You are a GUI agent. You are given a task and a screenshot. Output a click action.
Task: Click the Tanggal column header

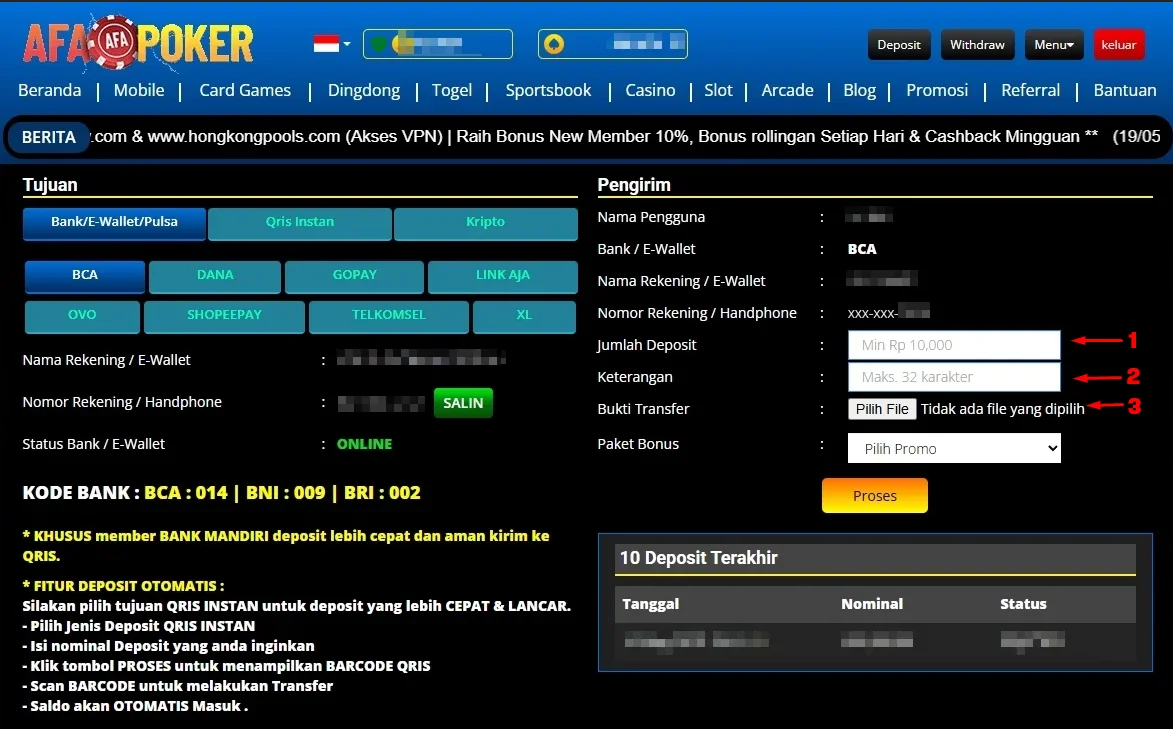[650, 604]
